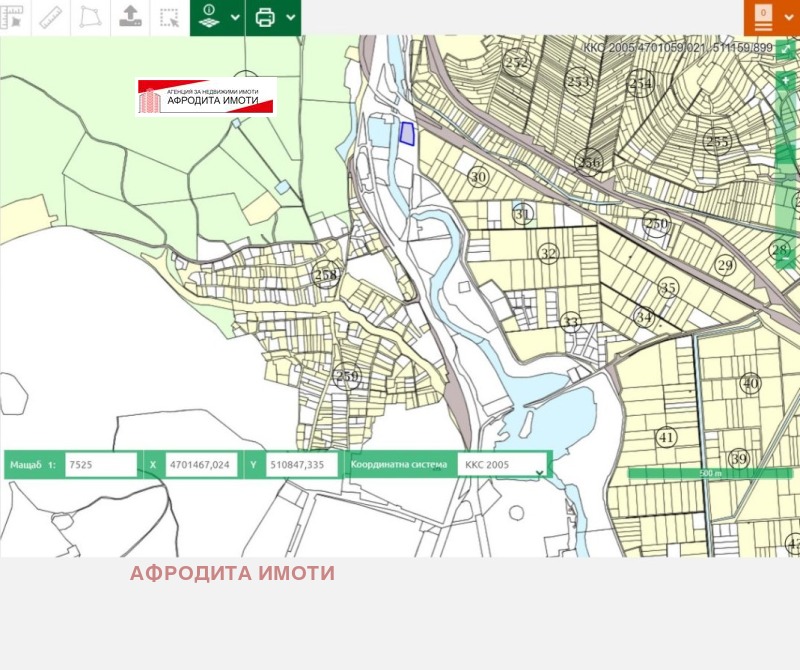Click the printer icon
The width and height of the screenshot is (800, 670).
tap(265, 17)
